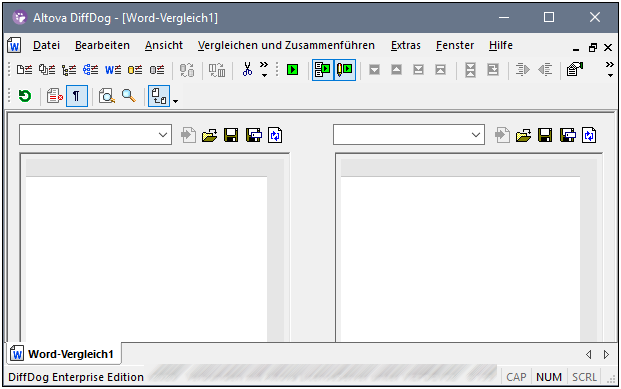Open comparison options icon

click(575, 69)
